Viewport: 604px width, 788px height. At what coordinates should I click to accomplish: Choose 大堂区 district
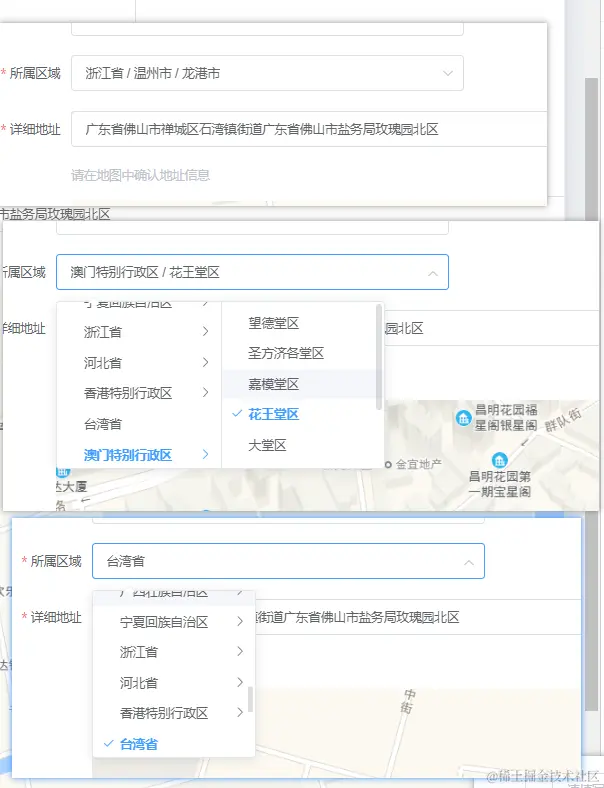pos(300,445)
